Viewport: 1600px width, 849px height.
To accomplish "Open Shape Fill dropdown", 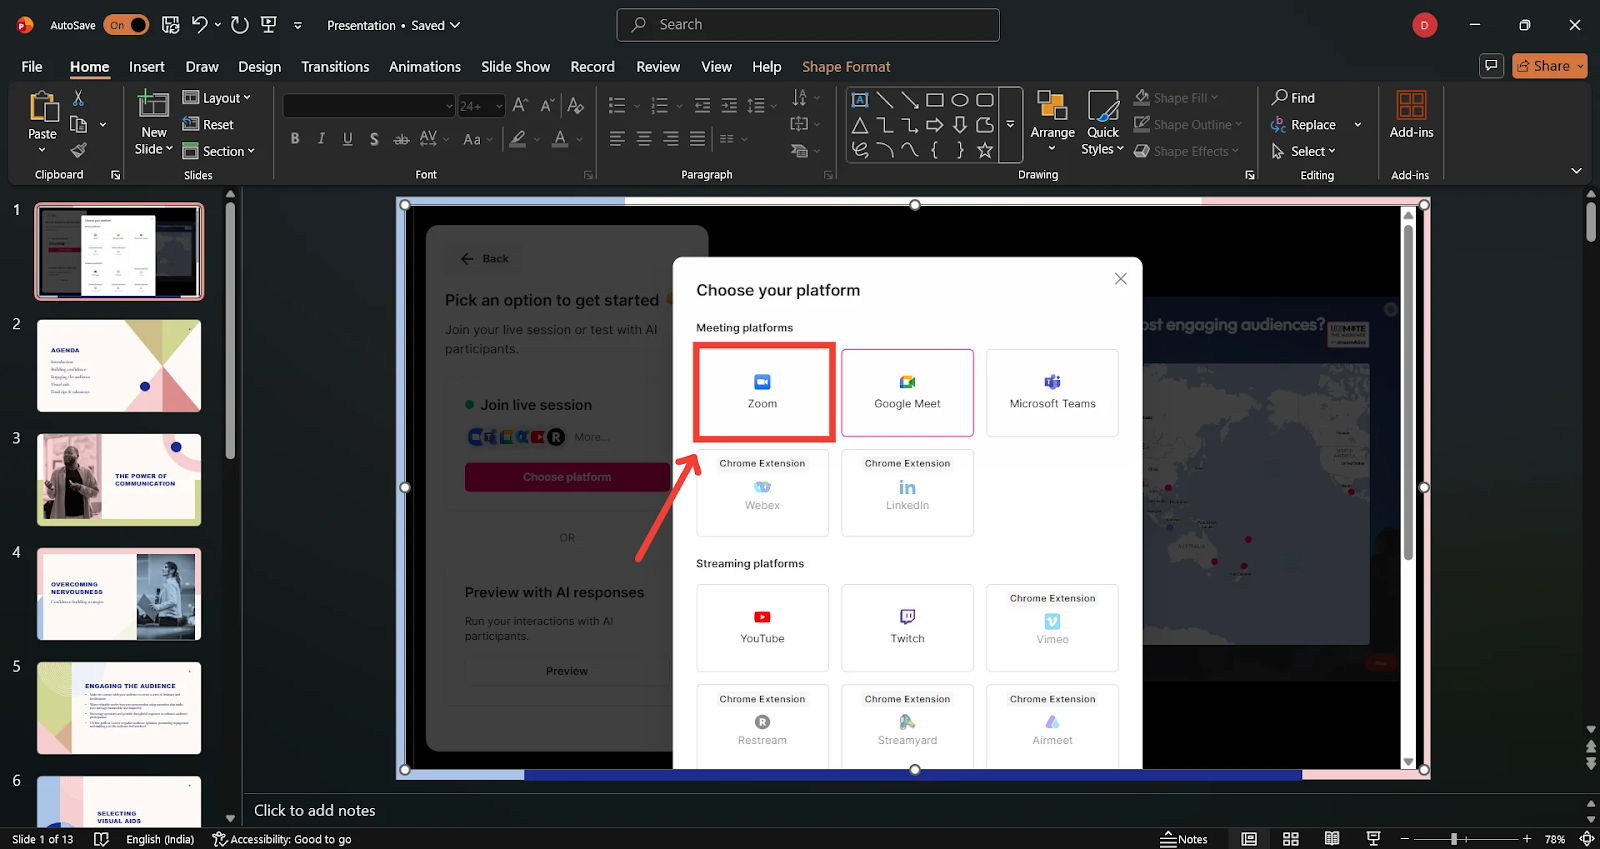I will click(1176, 98).
